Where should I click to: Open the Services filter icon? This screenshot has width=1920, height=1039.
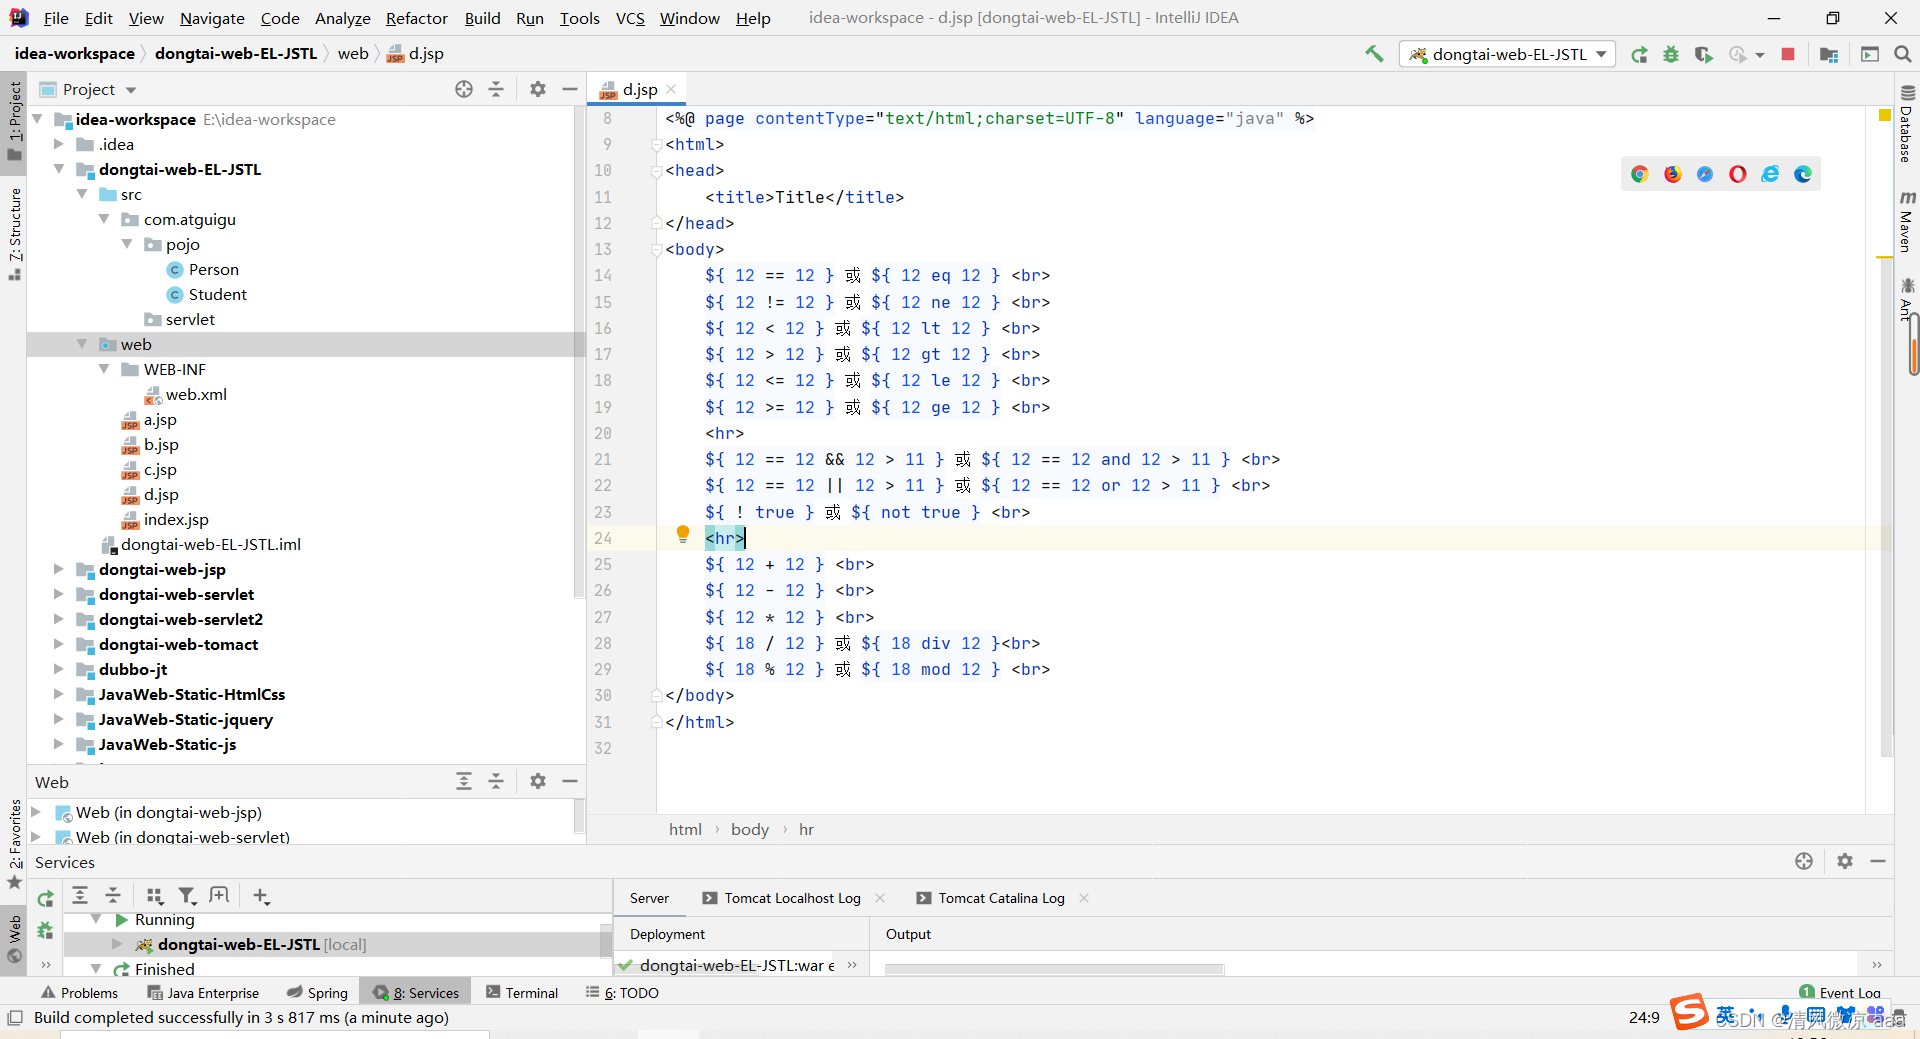187,896
